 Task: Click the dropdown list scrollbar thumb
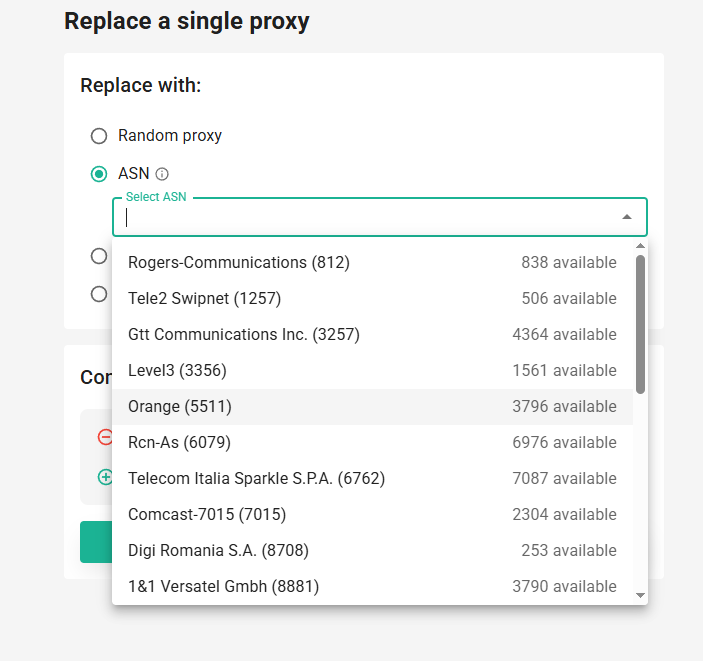point(640,325)
